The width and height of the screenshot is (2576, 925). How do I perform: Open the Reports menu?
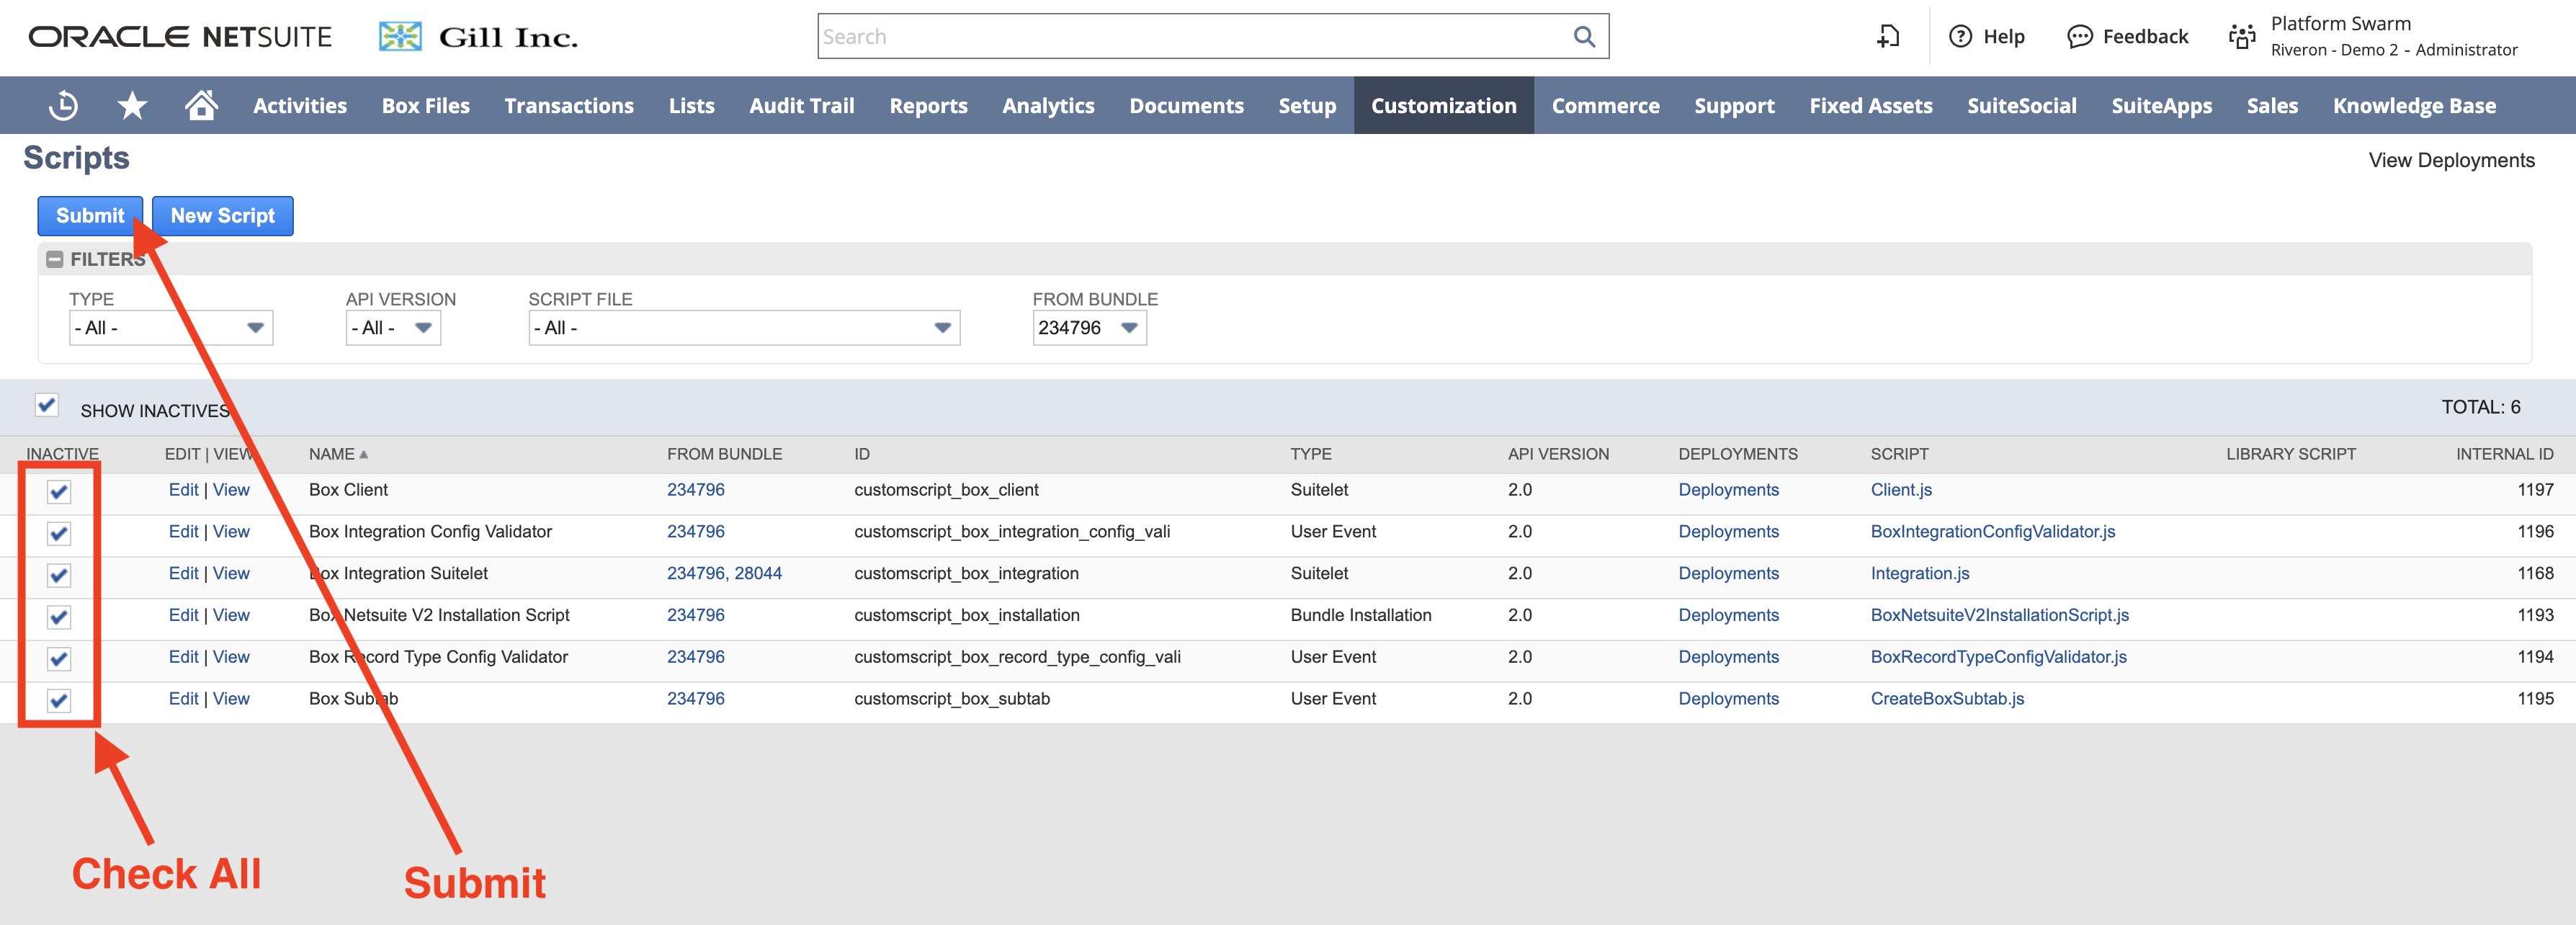pyautogui.click(x=928, y=106)
